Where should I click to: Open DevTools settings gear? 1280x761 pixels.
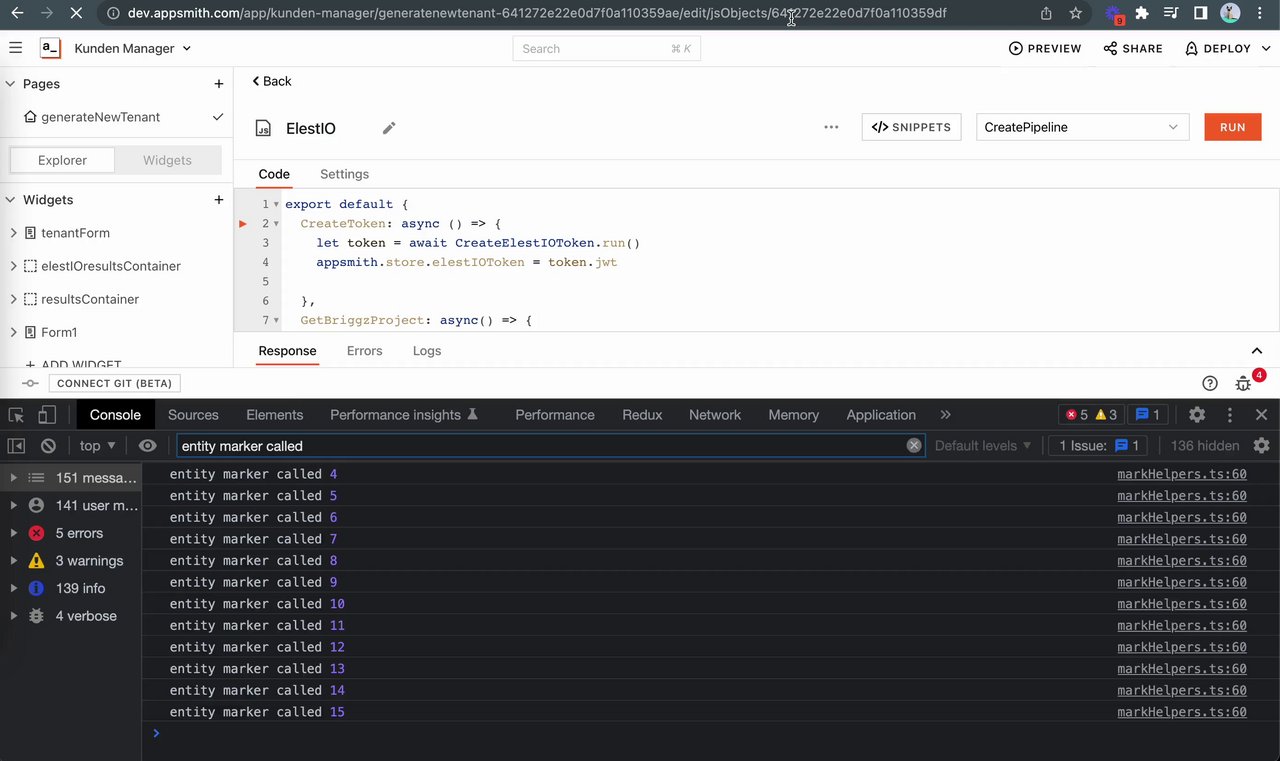coord(1197,415)
